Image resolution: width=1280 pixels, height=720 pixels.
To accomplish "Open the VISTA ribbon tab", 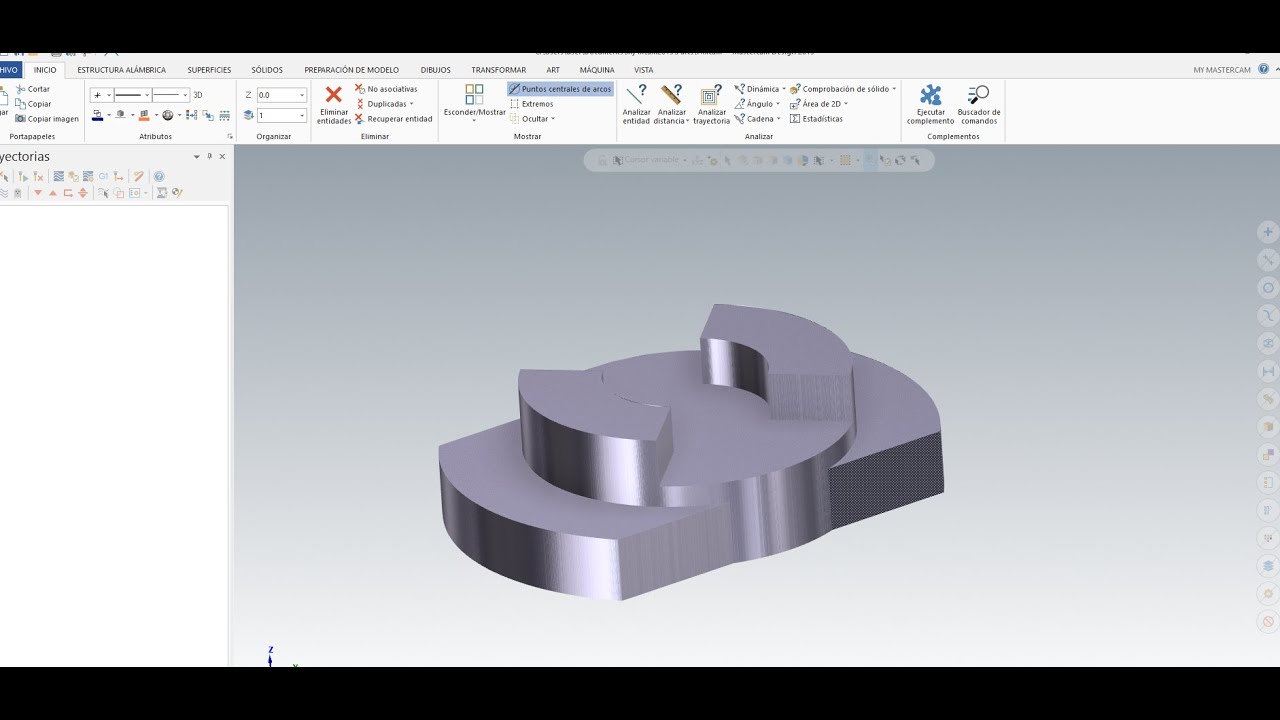I will click(644, 70).
